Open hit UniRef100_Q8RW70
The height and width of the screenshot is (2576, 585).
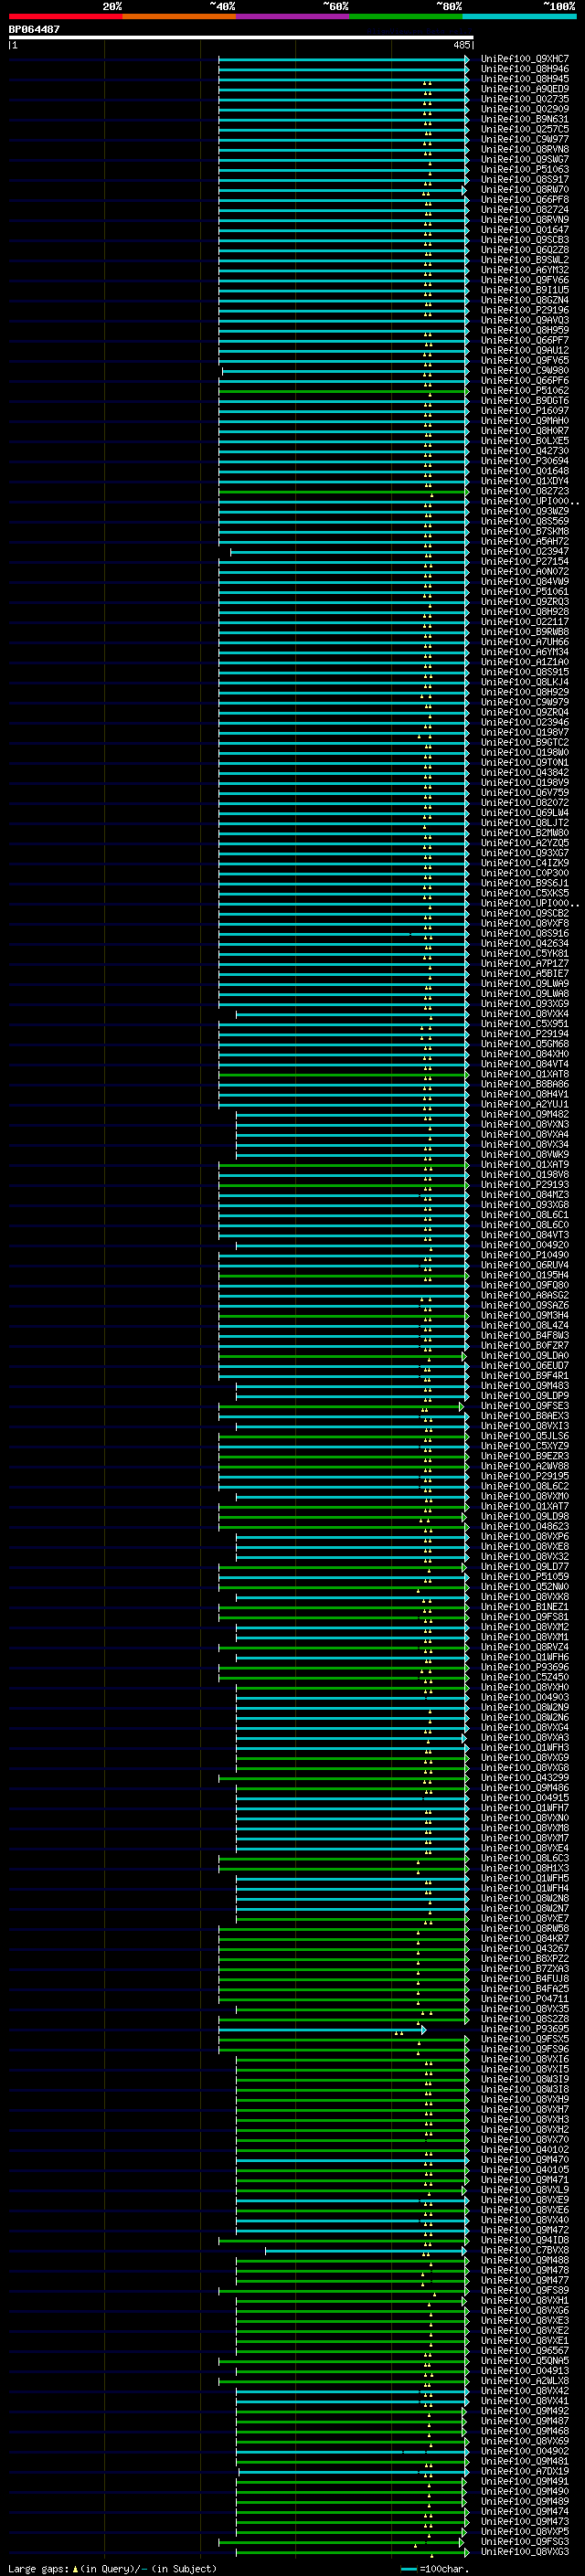tap(524, 189)
